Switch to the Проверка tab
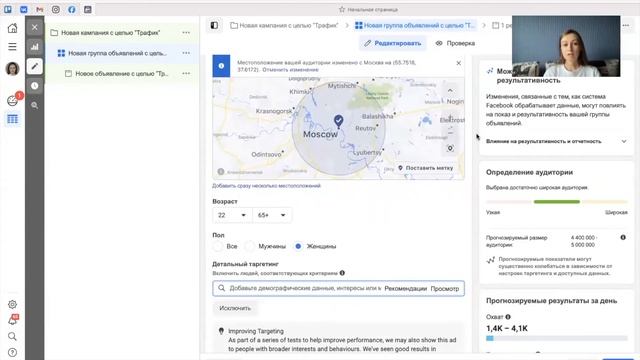Image resolution: width=640 pixels, height=360 pixels. point(455,43)
